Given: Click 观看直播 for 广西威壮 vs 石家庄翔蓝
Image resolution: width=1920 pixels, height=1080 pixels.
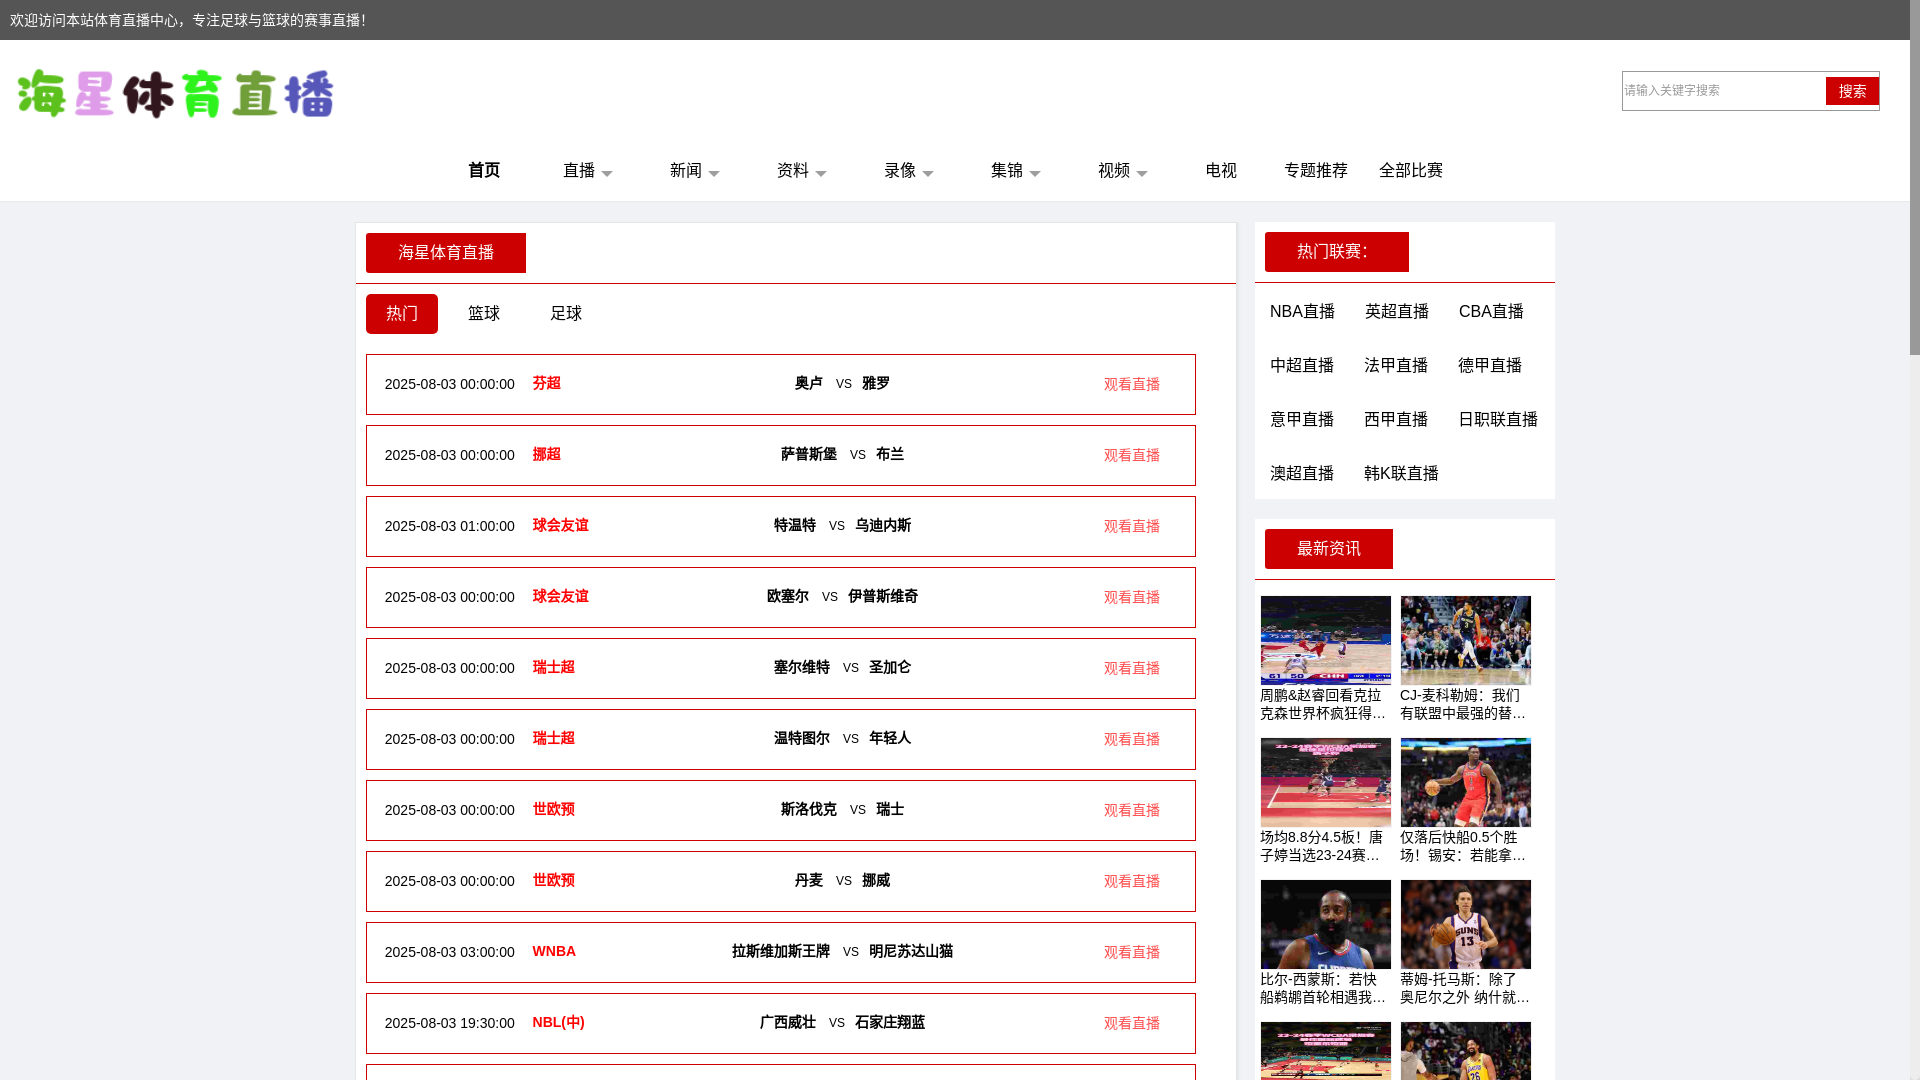Looking at the screenshot, I should tap(1132, 1024).
